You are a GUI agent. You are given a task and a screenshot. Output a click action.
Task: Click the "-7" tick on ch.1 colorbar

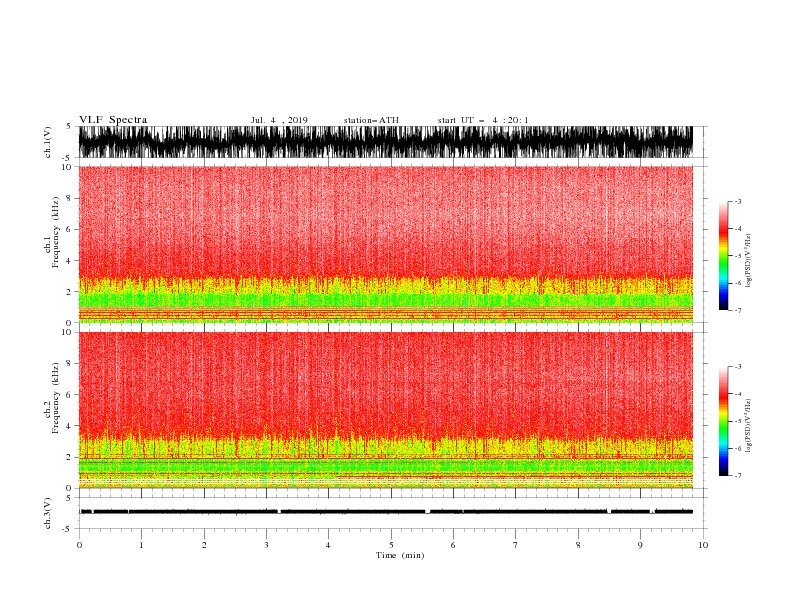[x=738, y=310]
